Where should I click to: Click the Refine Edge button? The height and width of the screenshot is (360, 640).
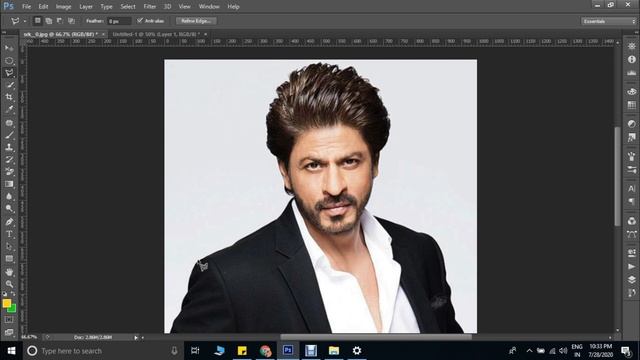[x=196, y=21]
